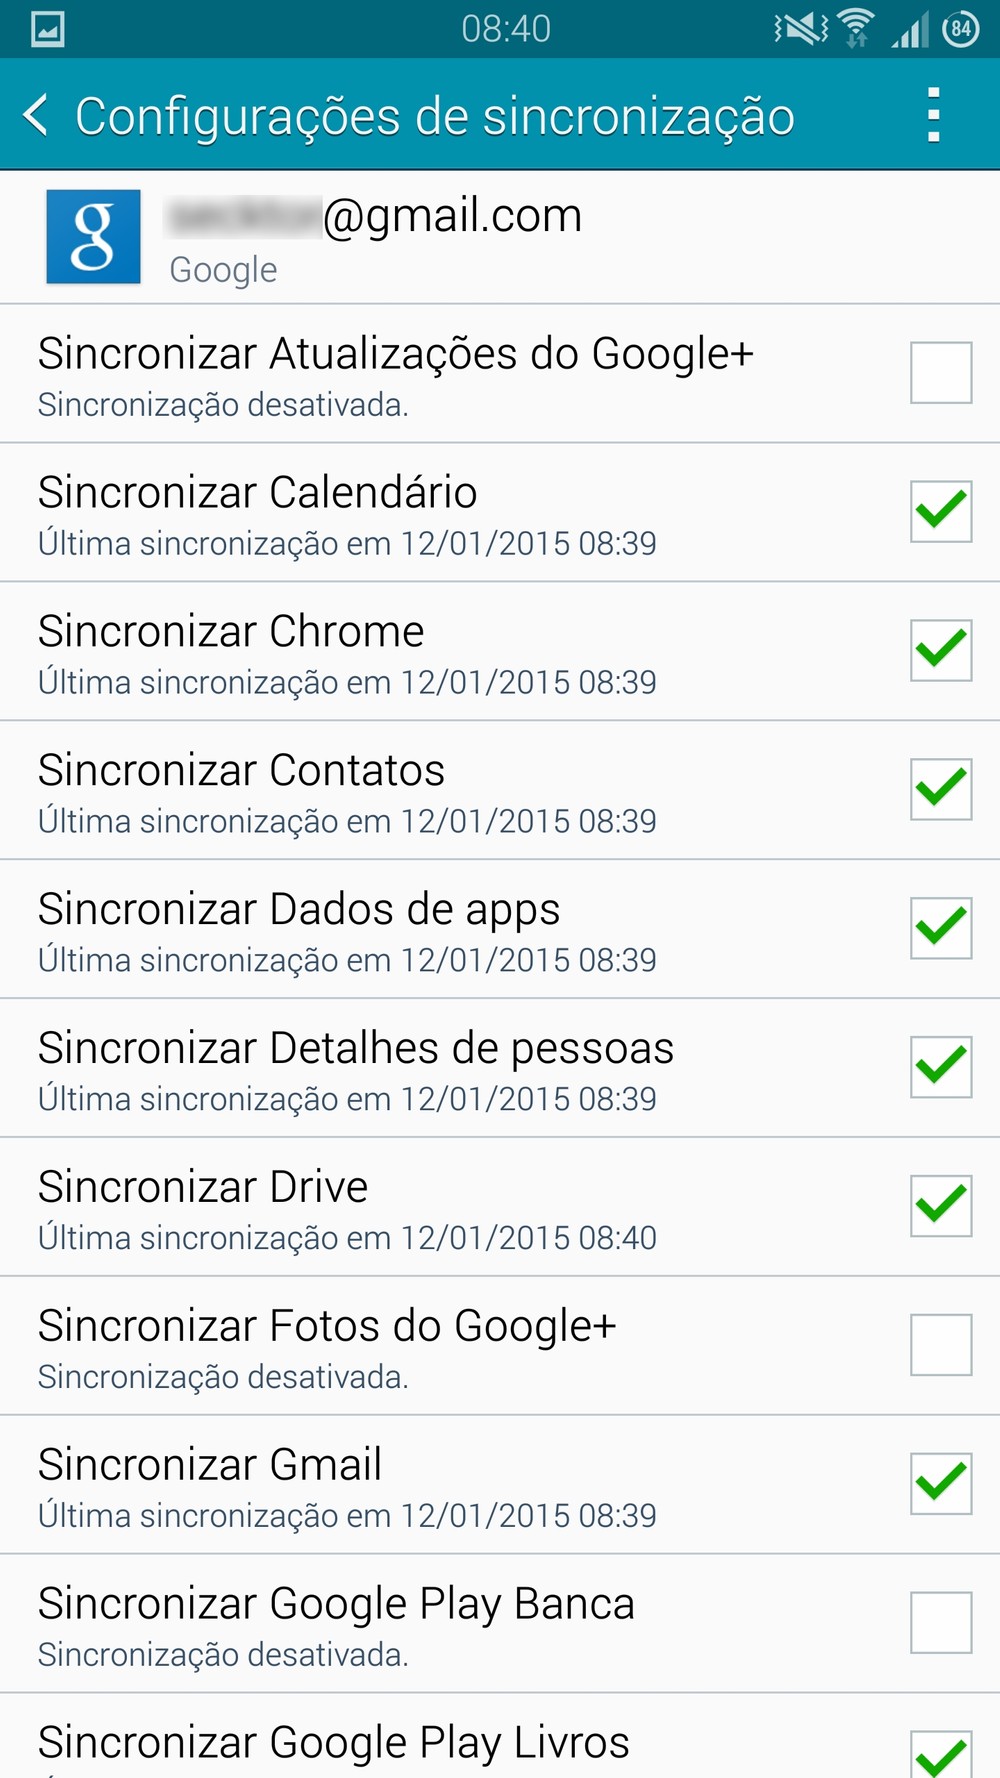Tap the gmail.com account address
The height and width of the screenshot is (1778, 1000).
(x=376, y=216)
